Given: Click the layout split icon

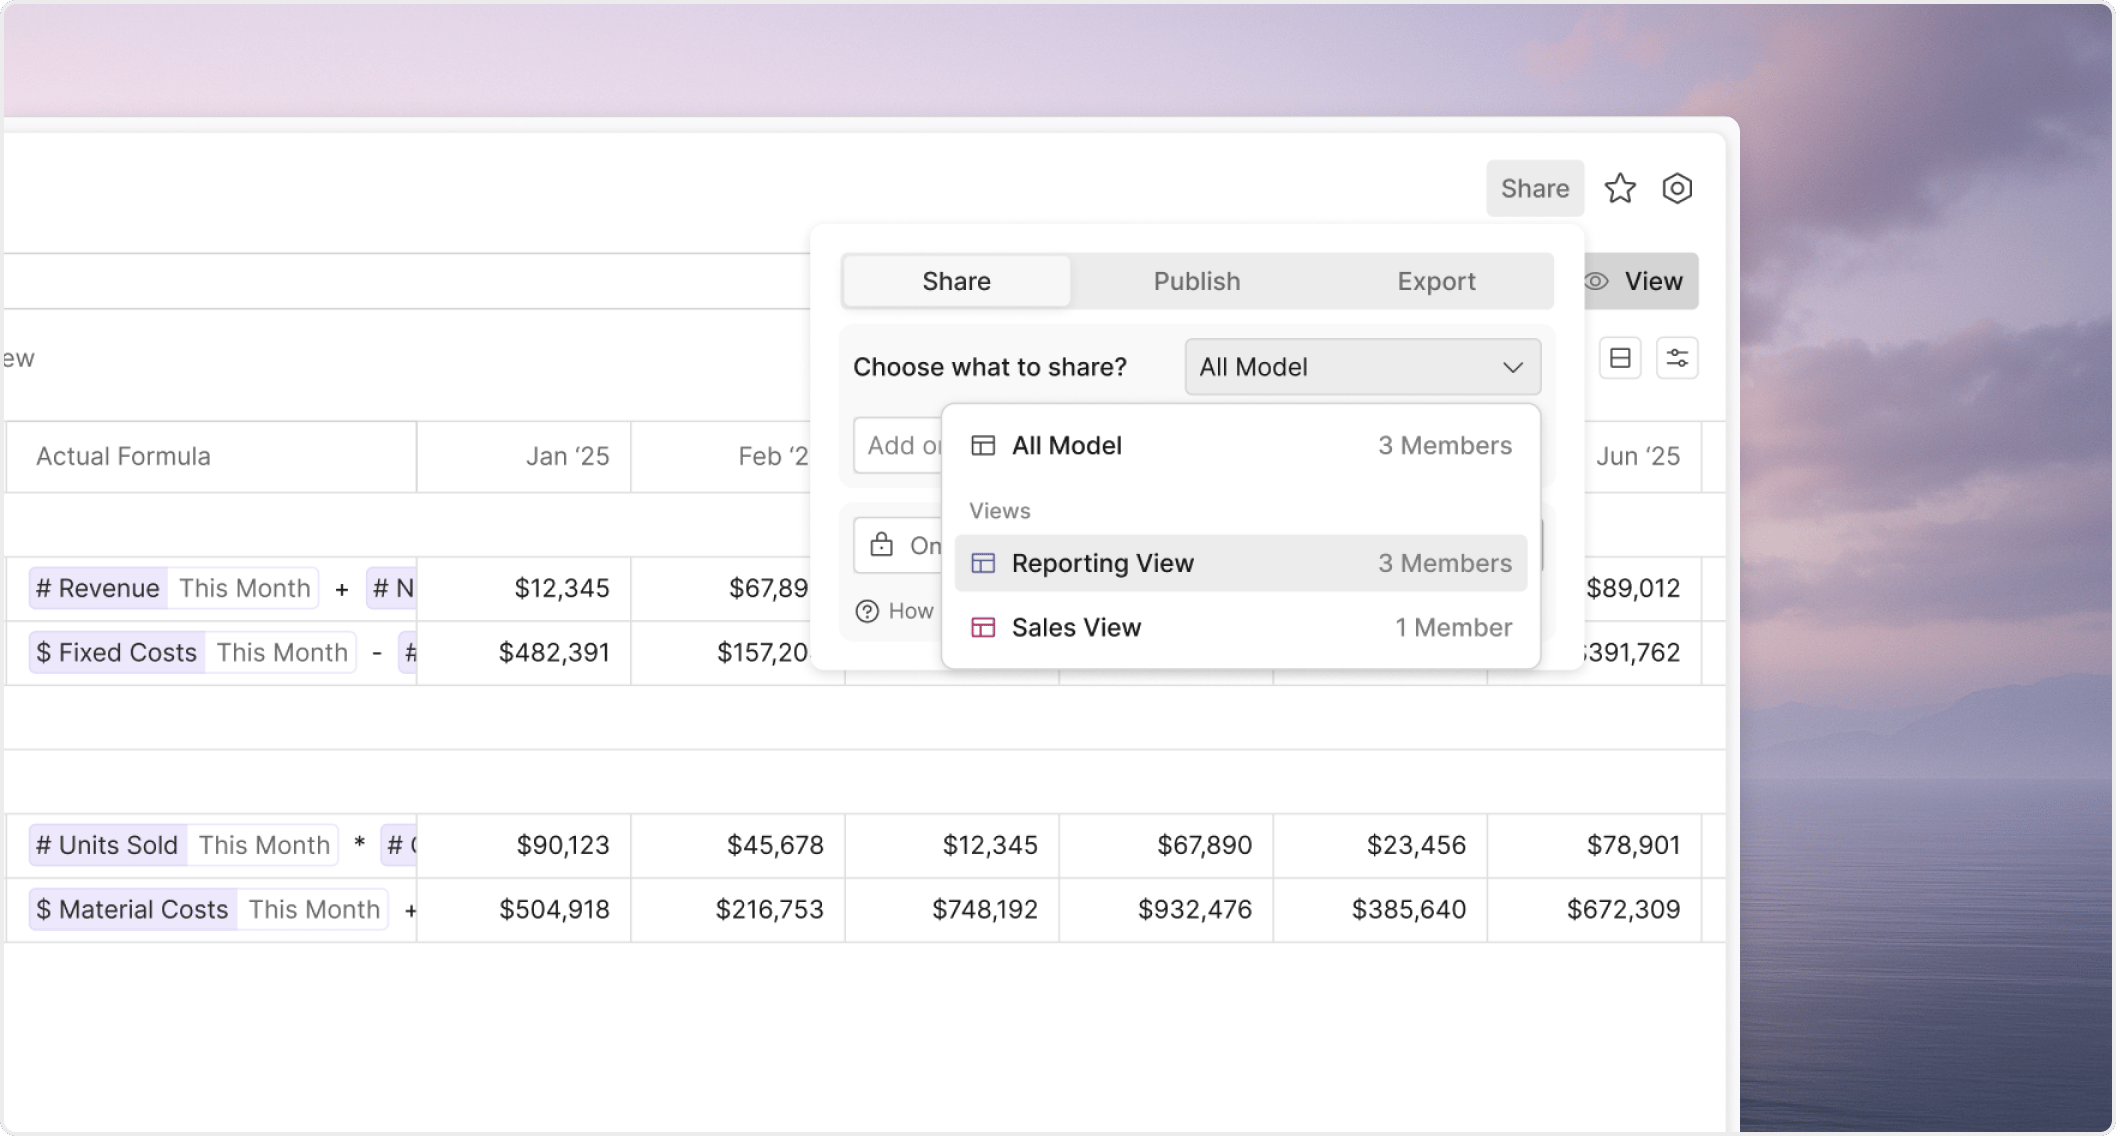Looking at the screenshot, I should (1620, 358).
